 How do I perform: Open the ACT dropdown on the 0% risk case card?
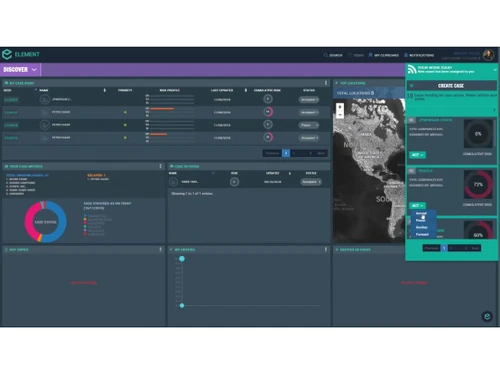417,155
